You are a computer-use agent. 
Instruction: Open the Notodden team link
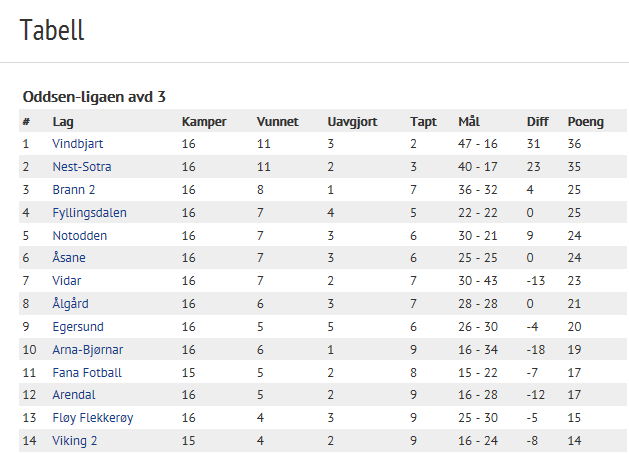tap(79, 236)
